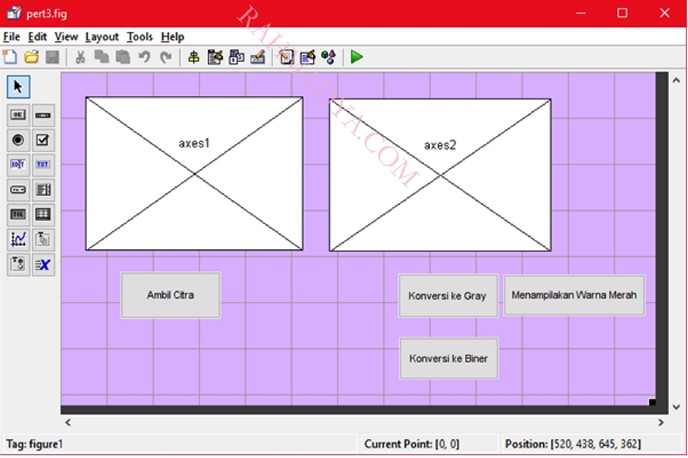Select the Slider component in the palette

(x=43, y=115)
